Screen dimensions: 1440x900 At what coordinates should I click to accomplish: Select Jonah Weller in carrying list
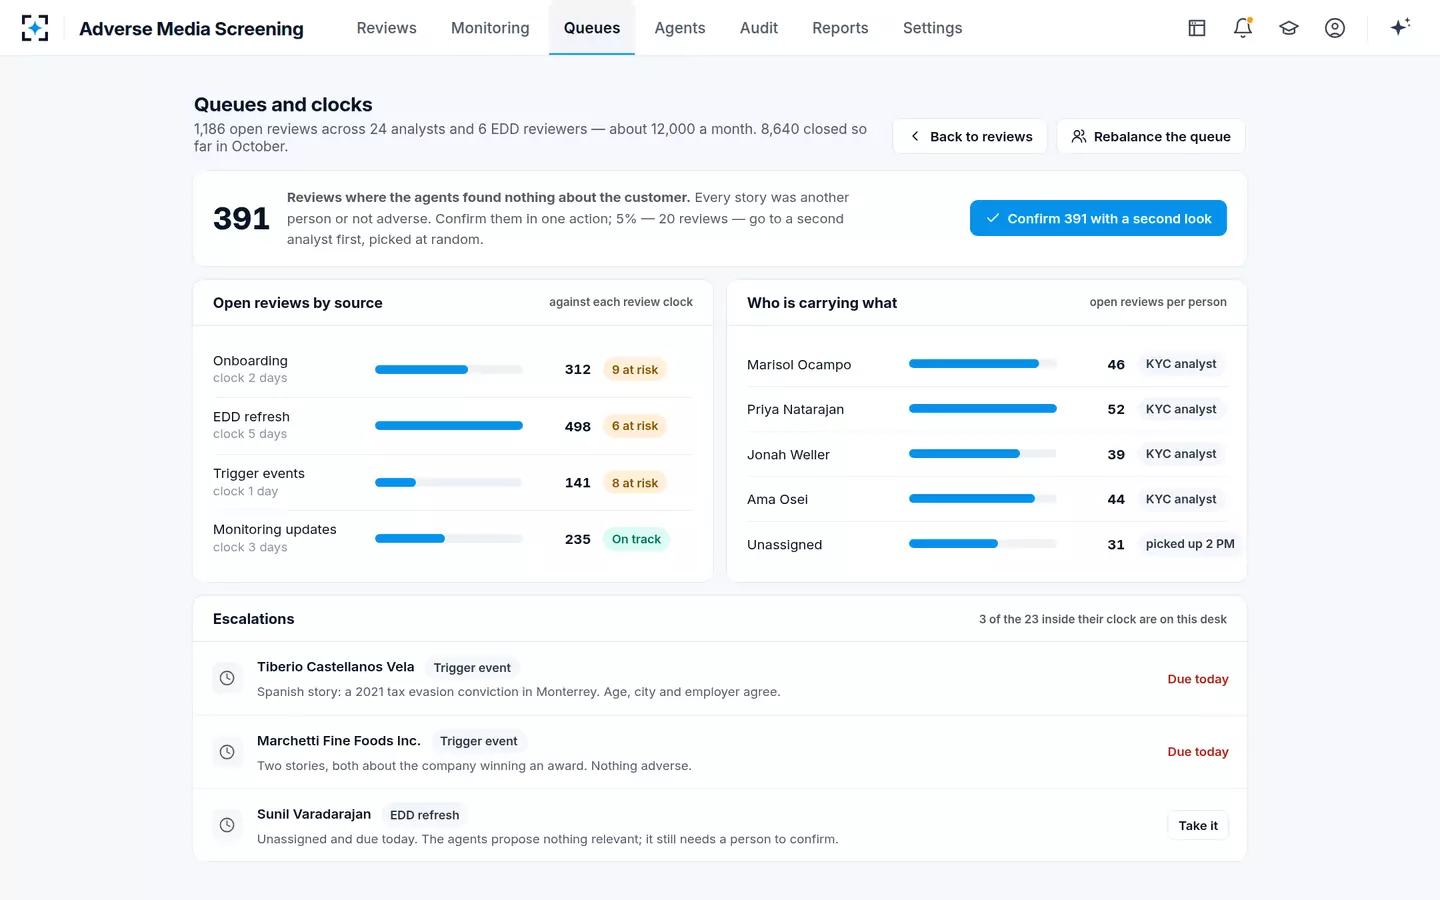pyautogui.click(x=788, y=455)
